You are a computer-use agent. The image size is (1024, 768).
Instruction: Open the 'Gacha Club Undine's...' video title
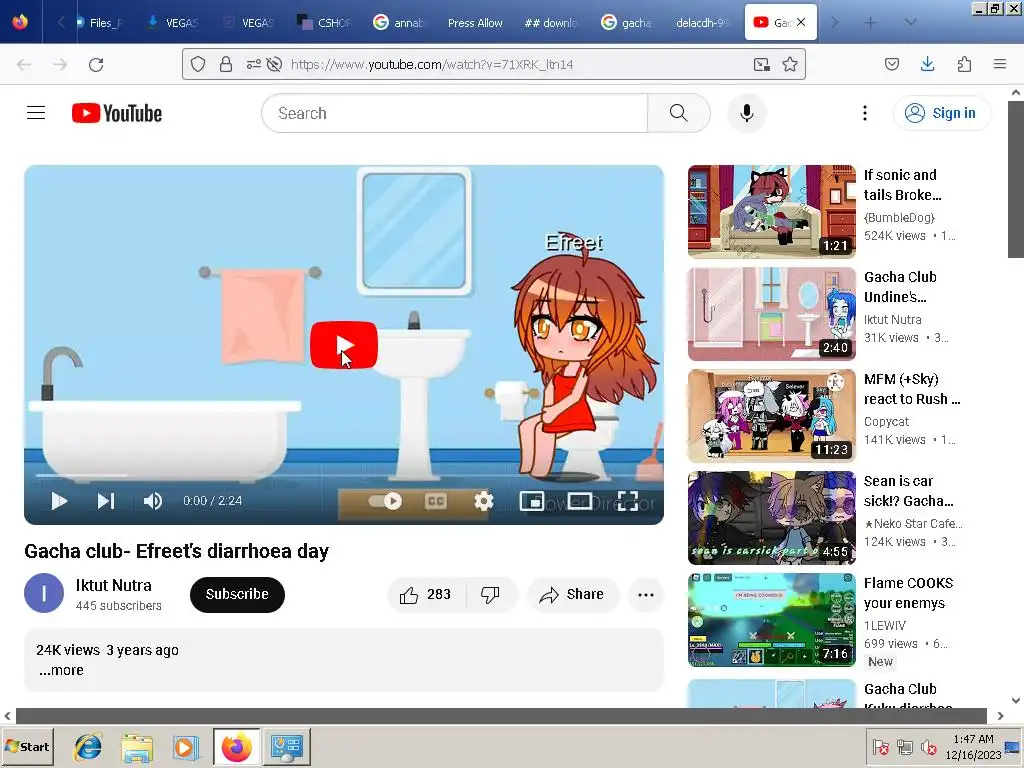[x=900, y=287]
